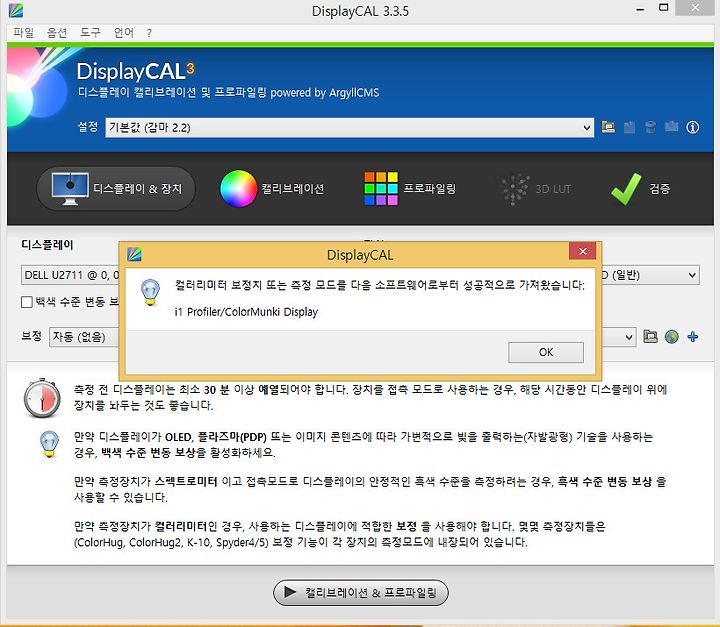This screenshot has height=627, width=720.
Task: Click the DisplayCAL dialog title icon
Action: click(134, 254)
